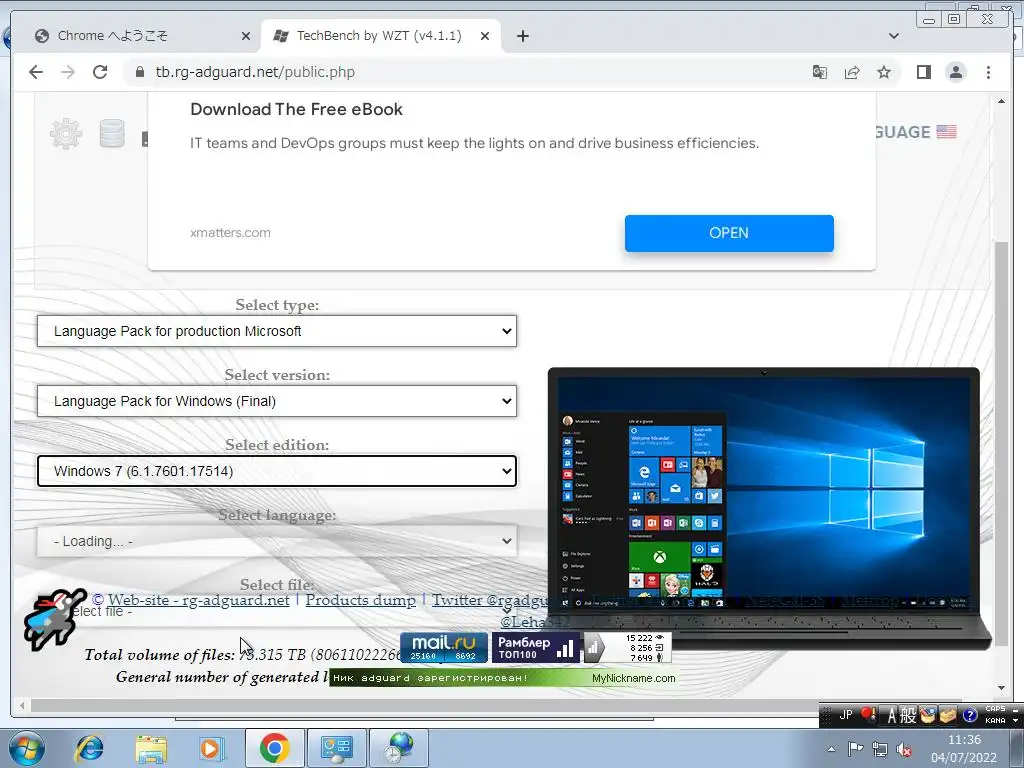The image size is (1024, 768).
Task: Open Chrome three-dot menu
Action: (988, 72)
